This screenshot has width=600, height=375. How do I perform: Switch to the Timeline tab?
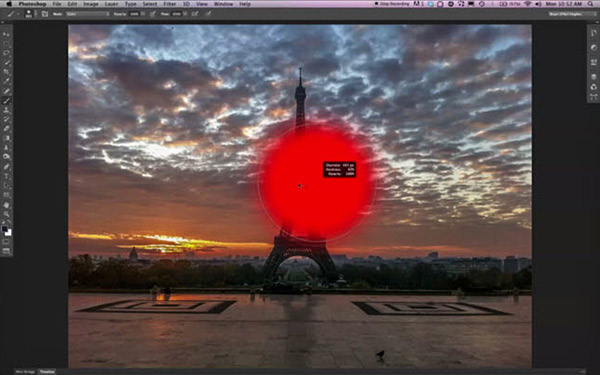[47, 372]
